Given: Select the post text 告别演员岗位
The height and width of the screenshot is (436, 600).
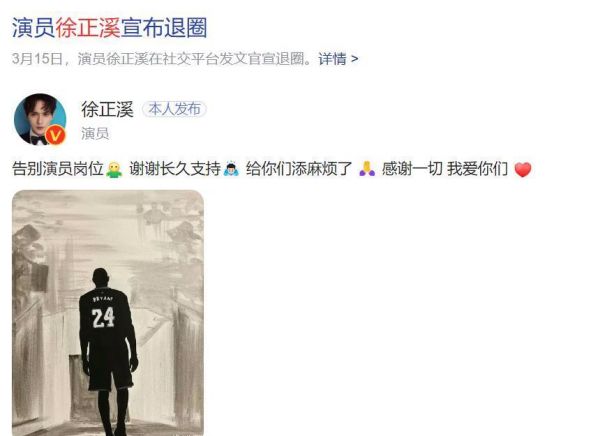Looking at the screenshot, I should 58,169.
